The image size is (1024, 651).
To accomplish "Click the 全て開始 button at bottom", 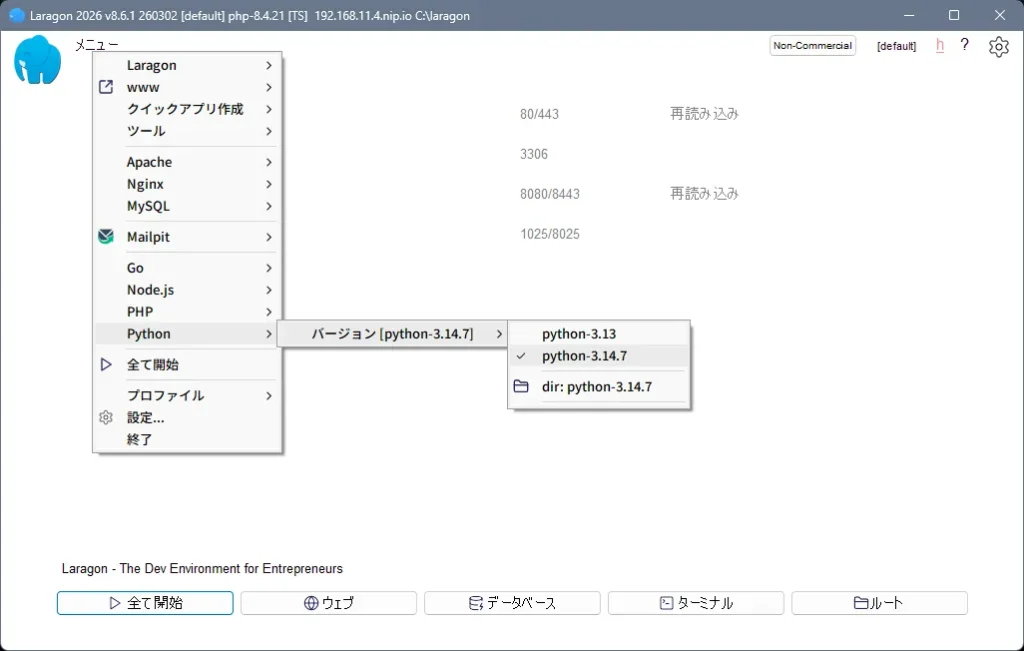I will [x=145, y=603].
